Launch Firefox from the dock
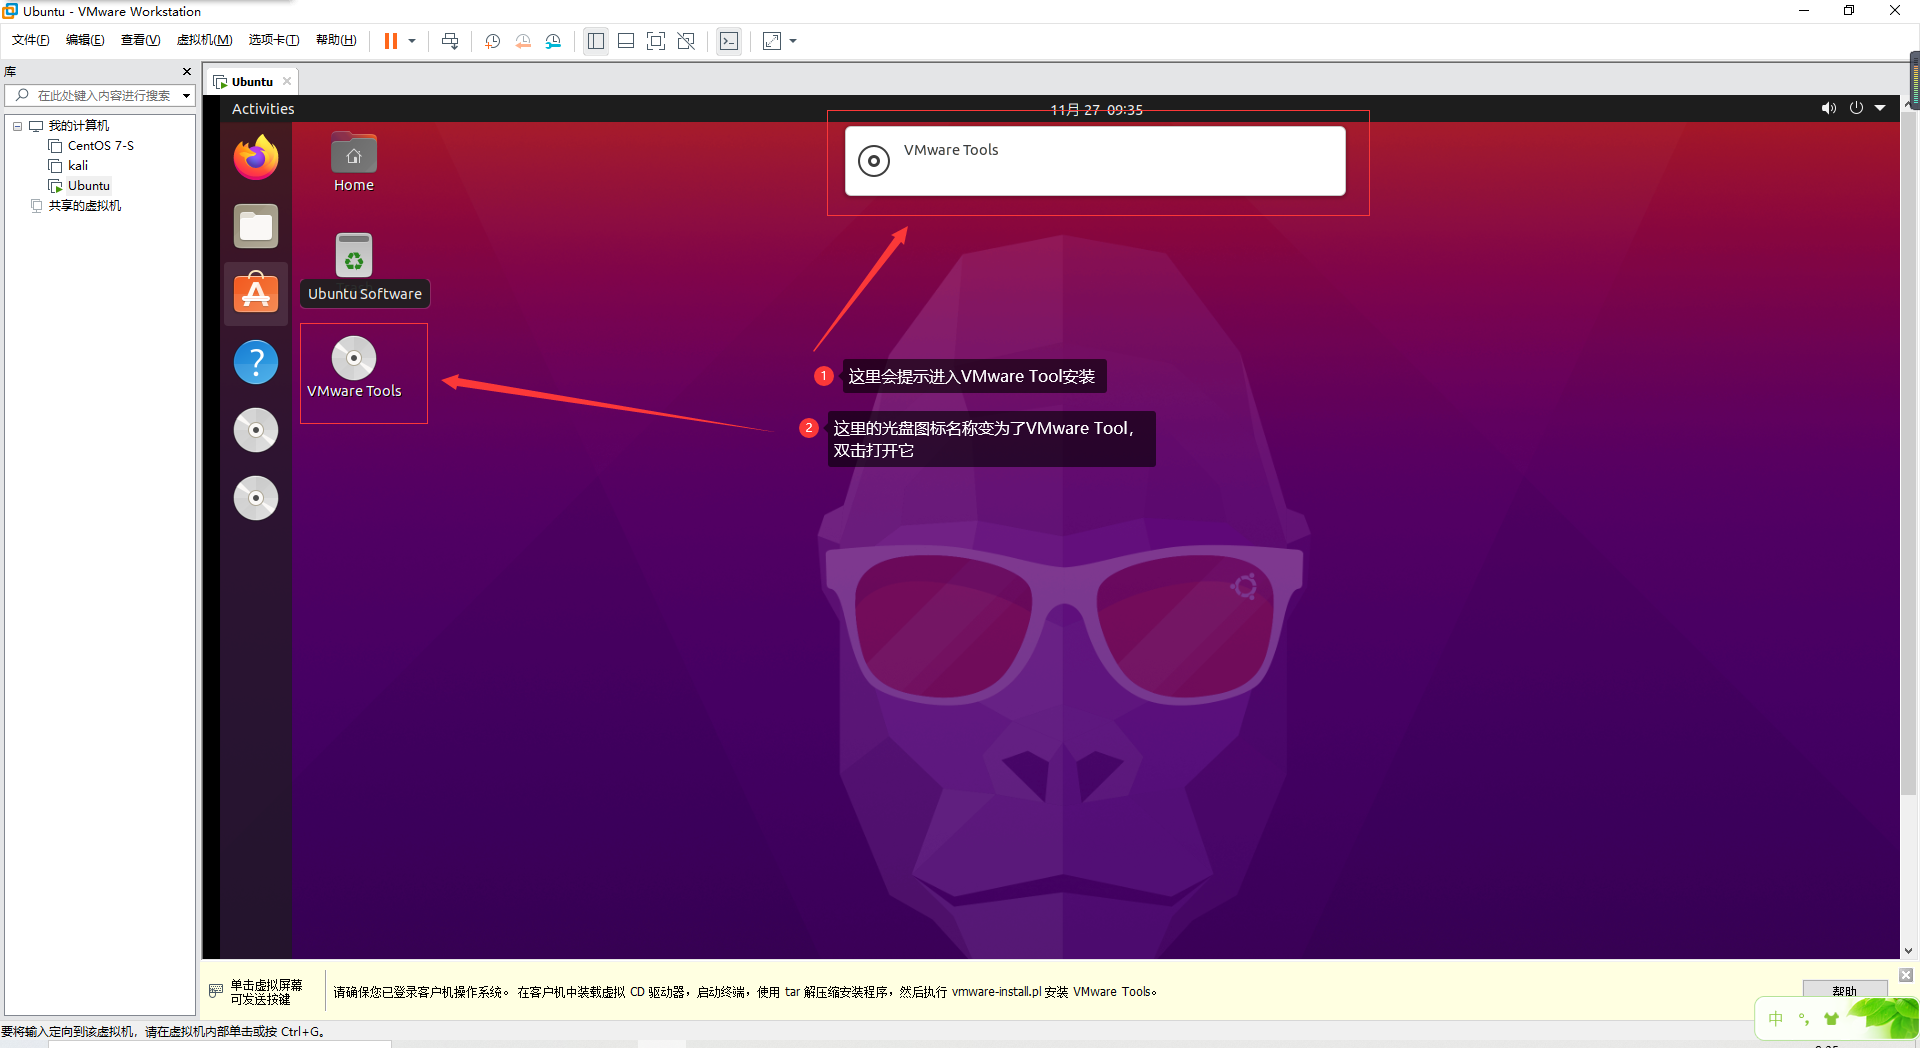 point(256,158)
